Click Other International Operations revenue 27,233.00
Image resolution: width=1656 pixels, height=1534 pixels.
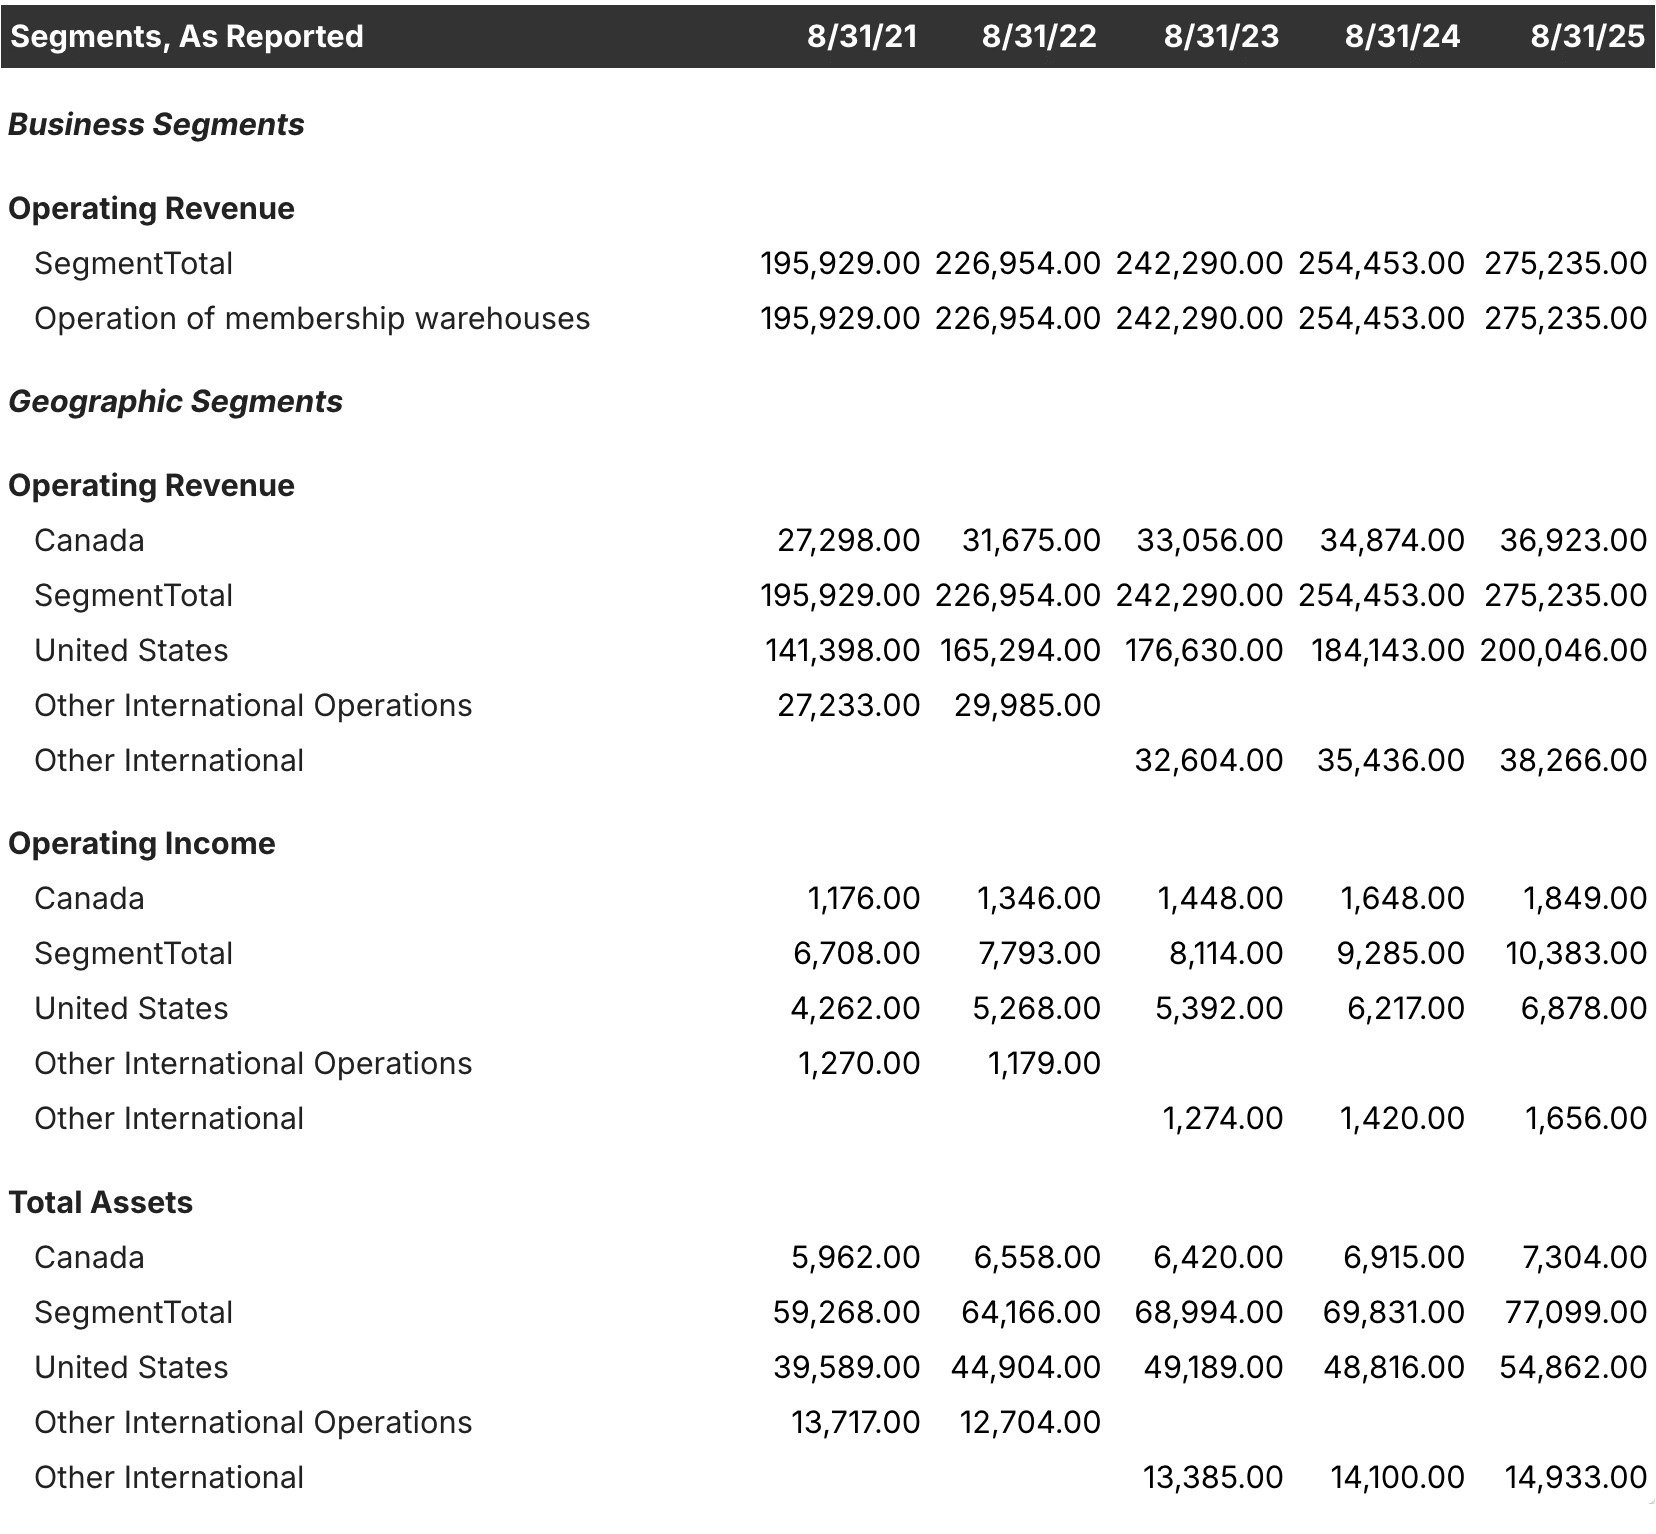(x=849, y=706)
